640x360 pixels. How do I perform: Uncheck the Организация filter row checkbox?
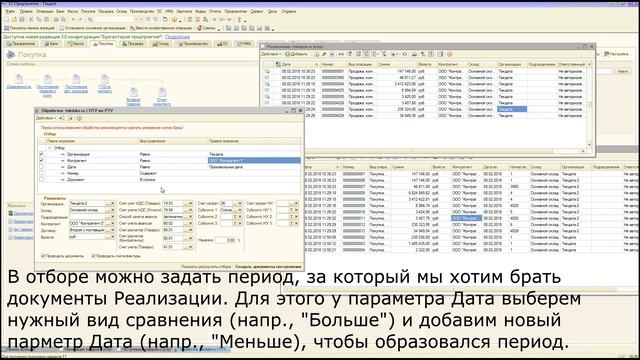(x=41, y=154)
